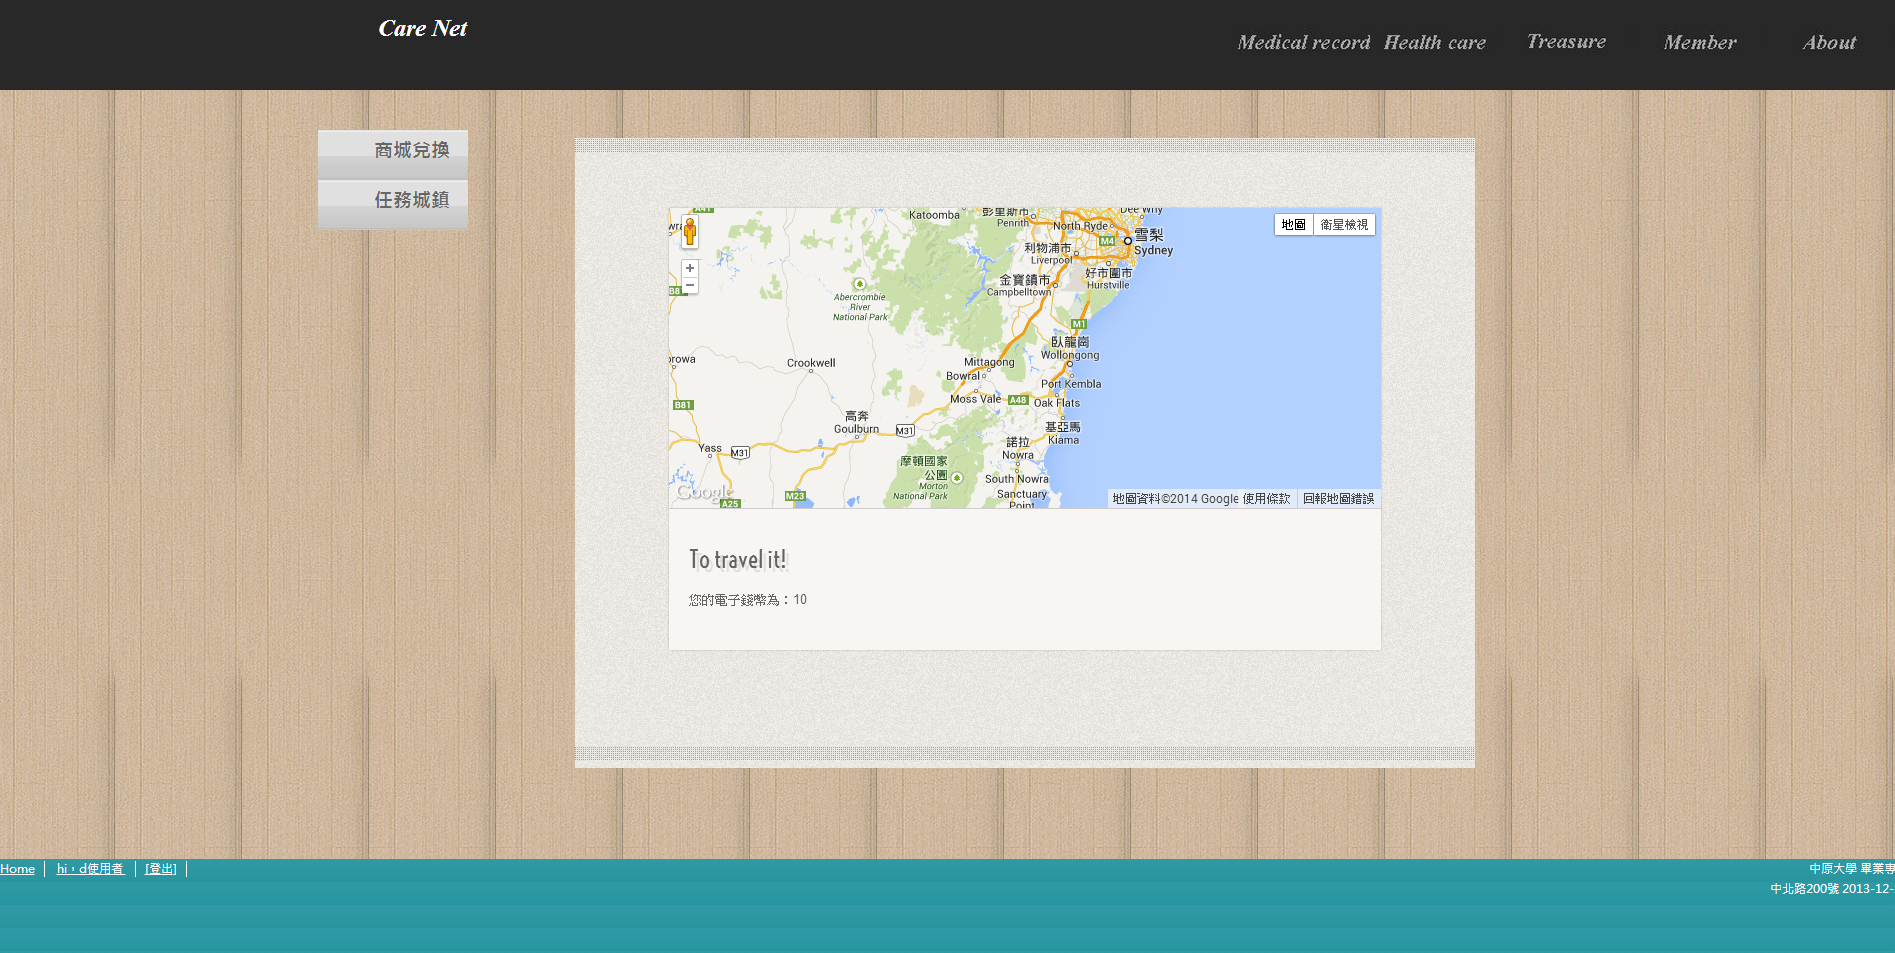Click the Home link in footer
This screenshot has width=1895, height=953.
pyautogui.click(x=17, y=869)
